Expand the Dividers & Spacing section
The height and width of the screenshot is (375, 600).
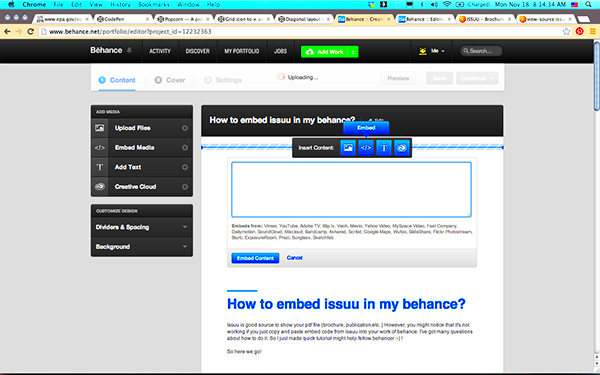(142, 227)
